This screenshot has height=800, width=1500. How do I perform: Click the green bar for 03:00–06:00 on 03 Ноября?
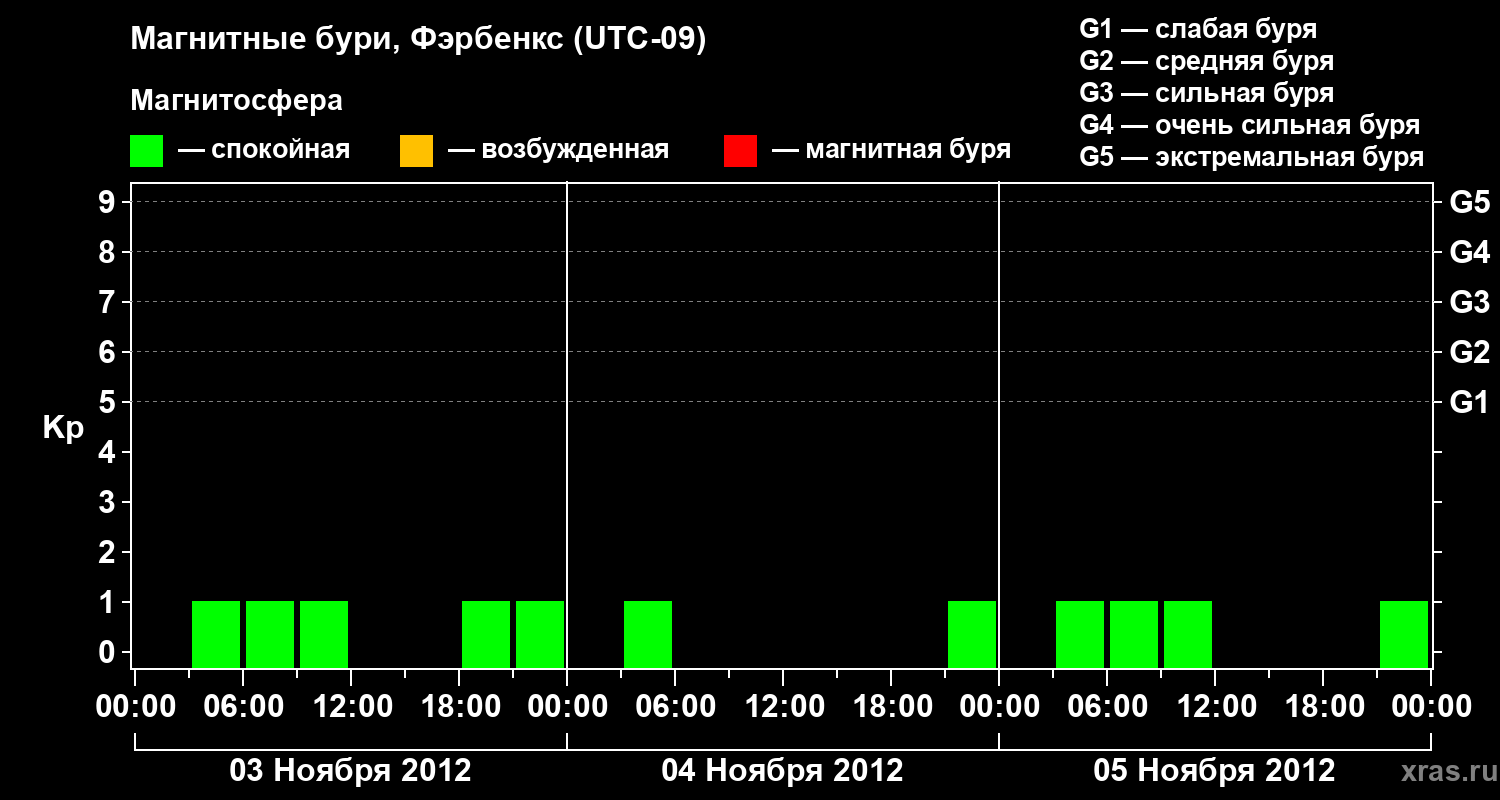point(216,634)
